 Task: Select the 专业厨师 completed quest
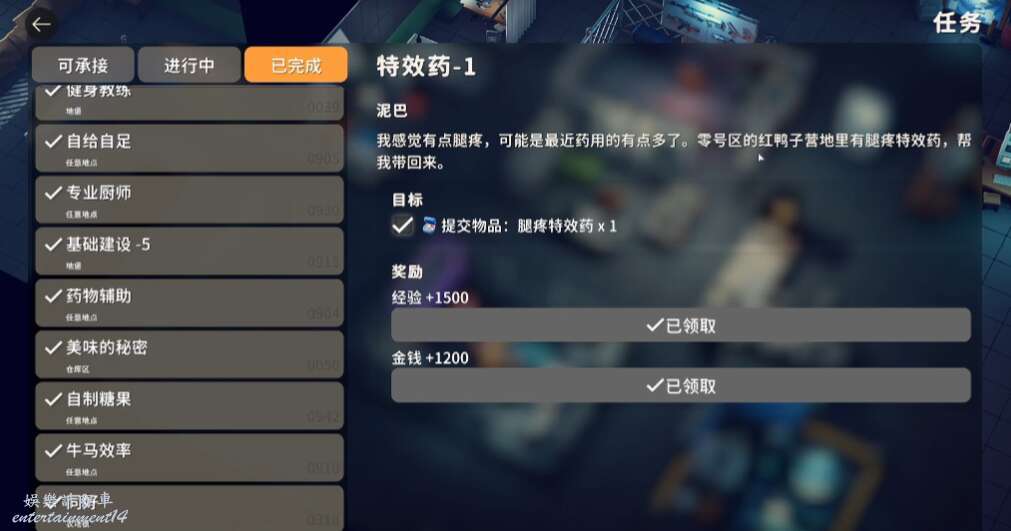click(190, 200)
